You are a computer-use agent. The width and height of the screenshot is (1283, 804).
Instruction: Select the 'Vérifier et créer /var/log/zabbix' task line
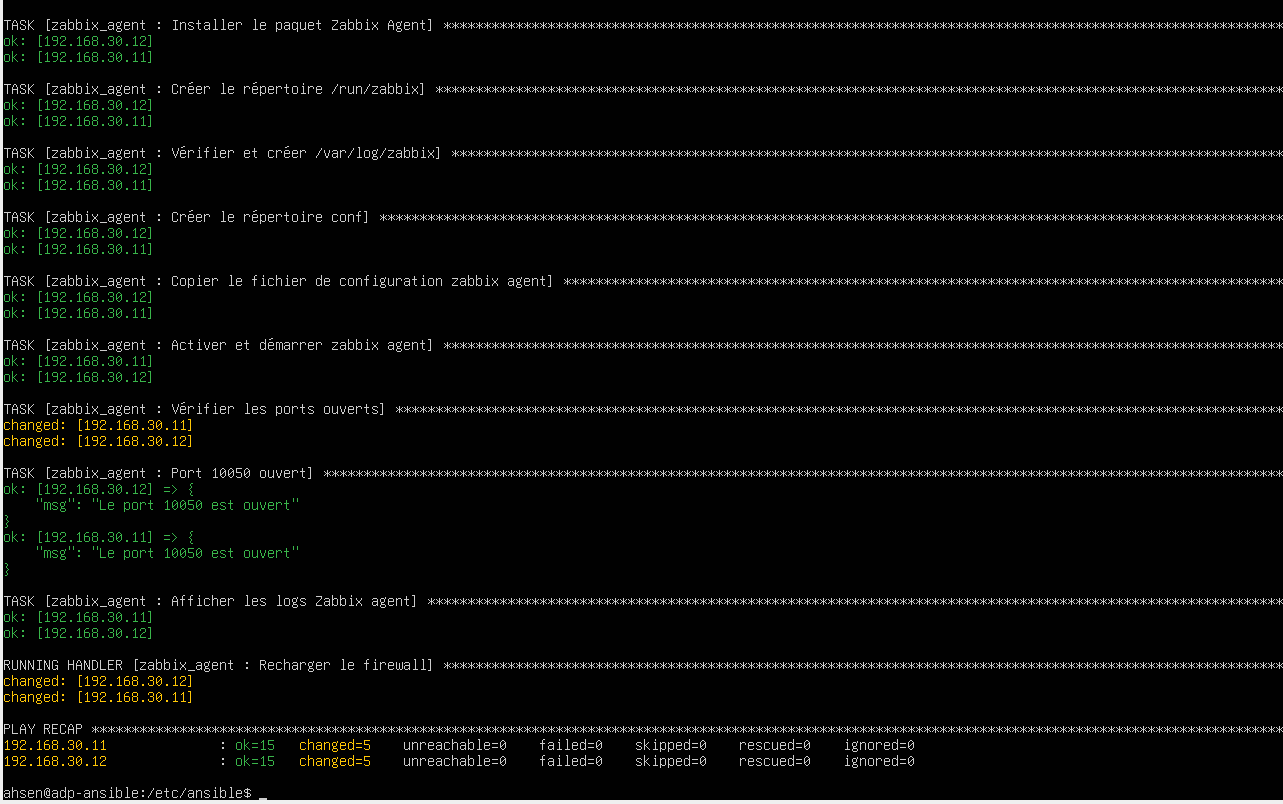pyautogui.click(x=222, y=153)
